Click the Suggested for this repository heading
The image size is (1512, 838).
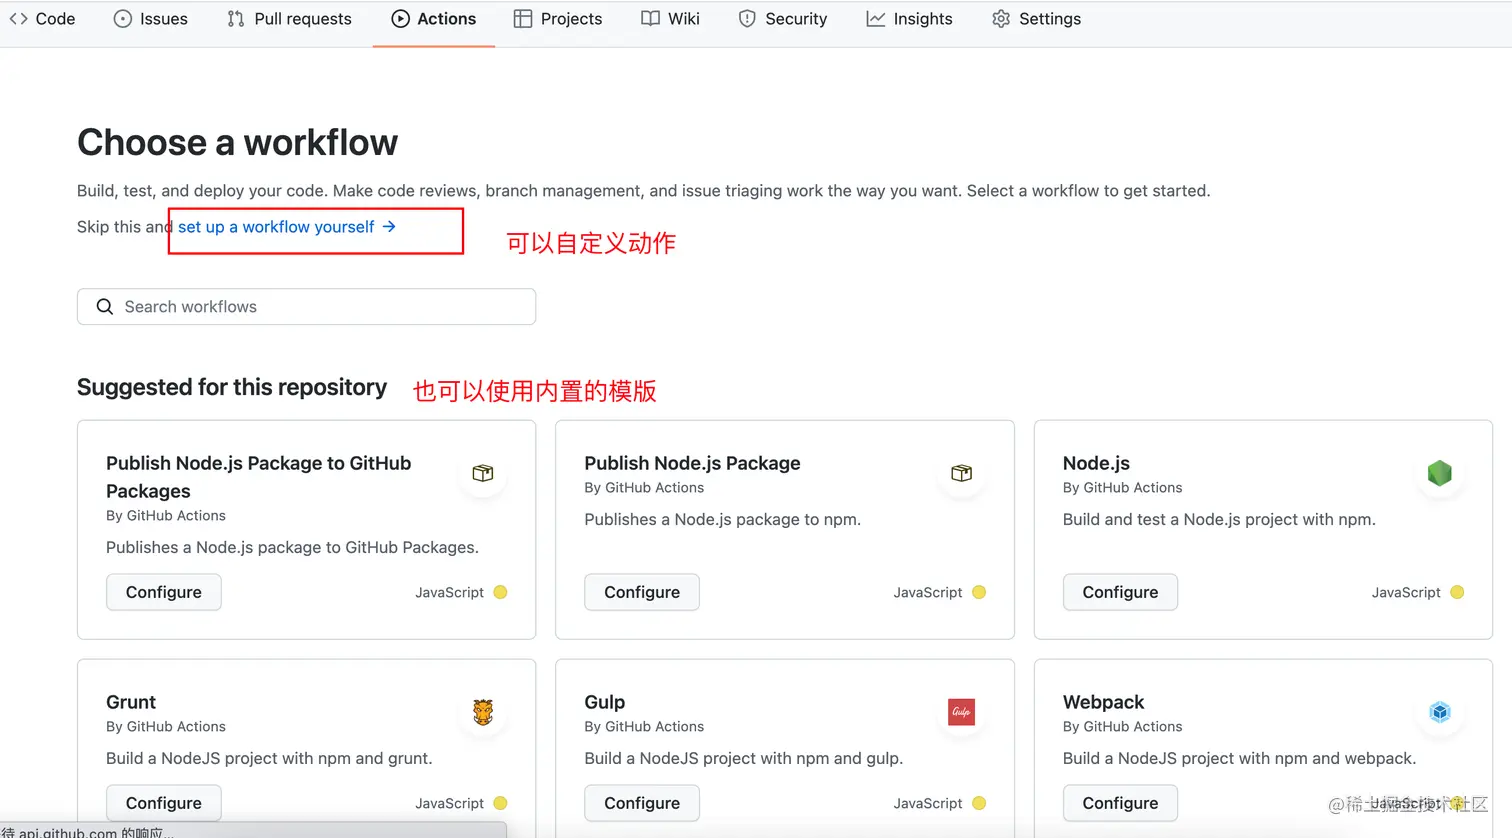click(x=232, y=387)
